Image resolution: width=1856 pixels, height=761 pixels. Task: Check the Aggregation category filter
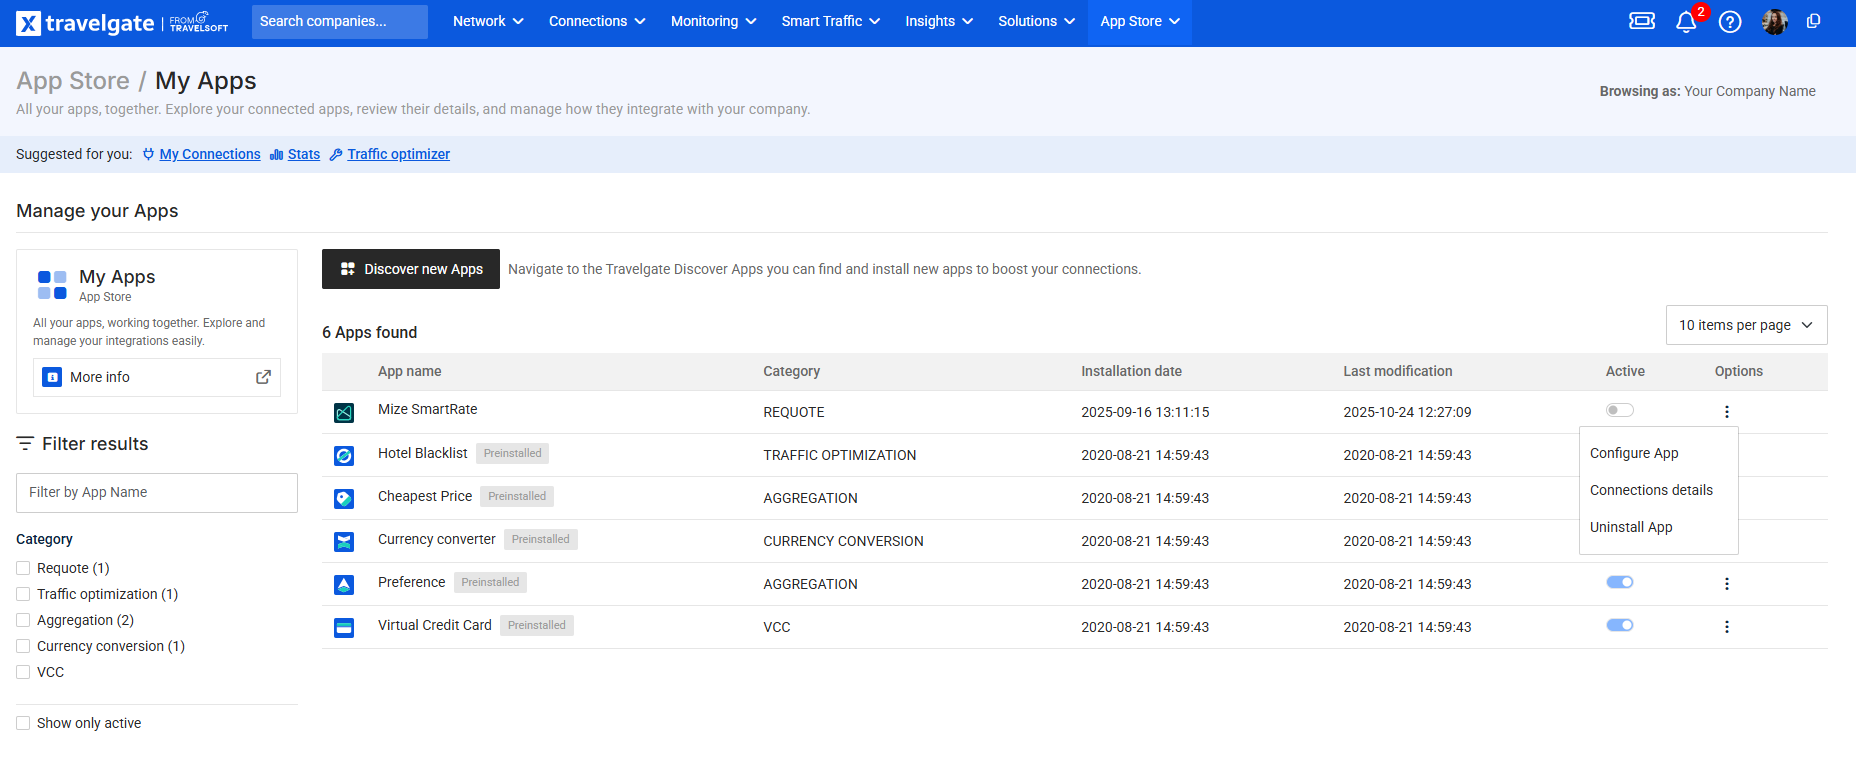(x=23, y=620)
